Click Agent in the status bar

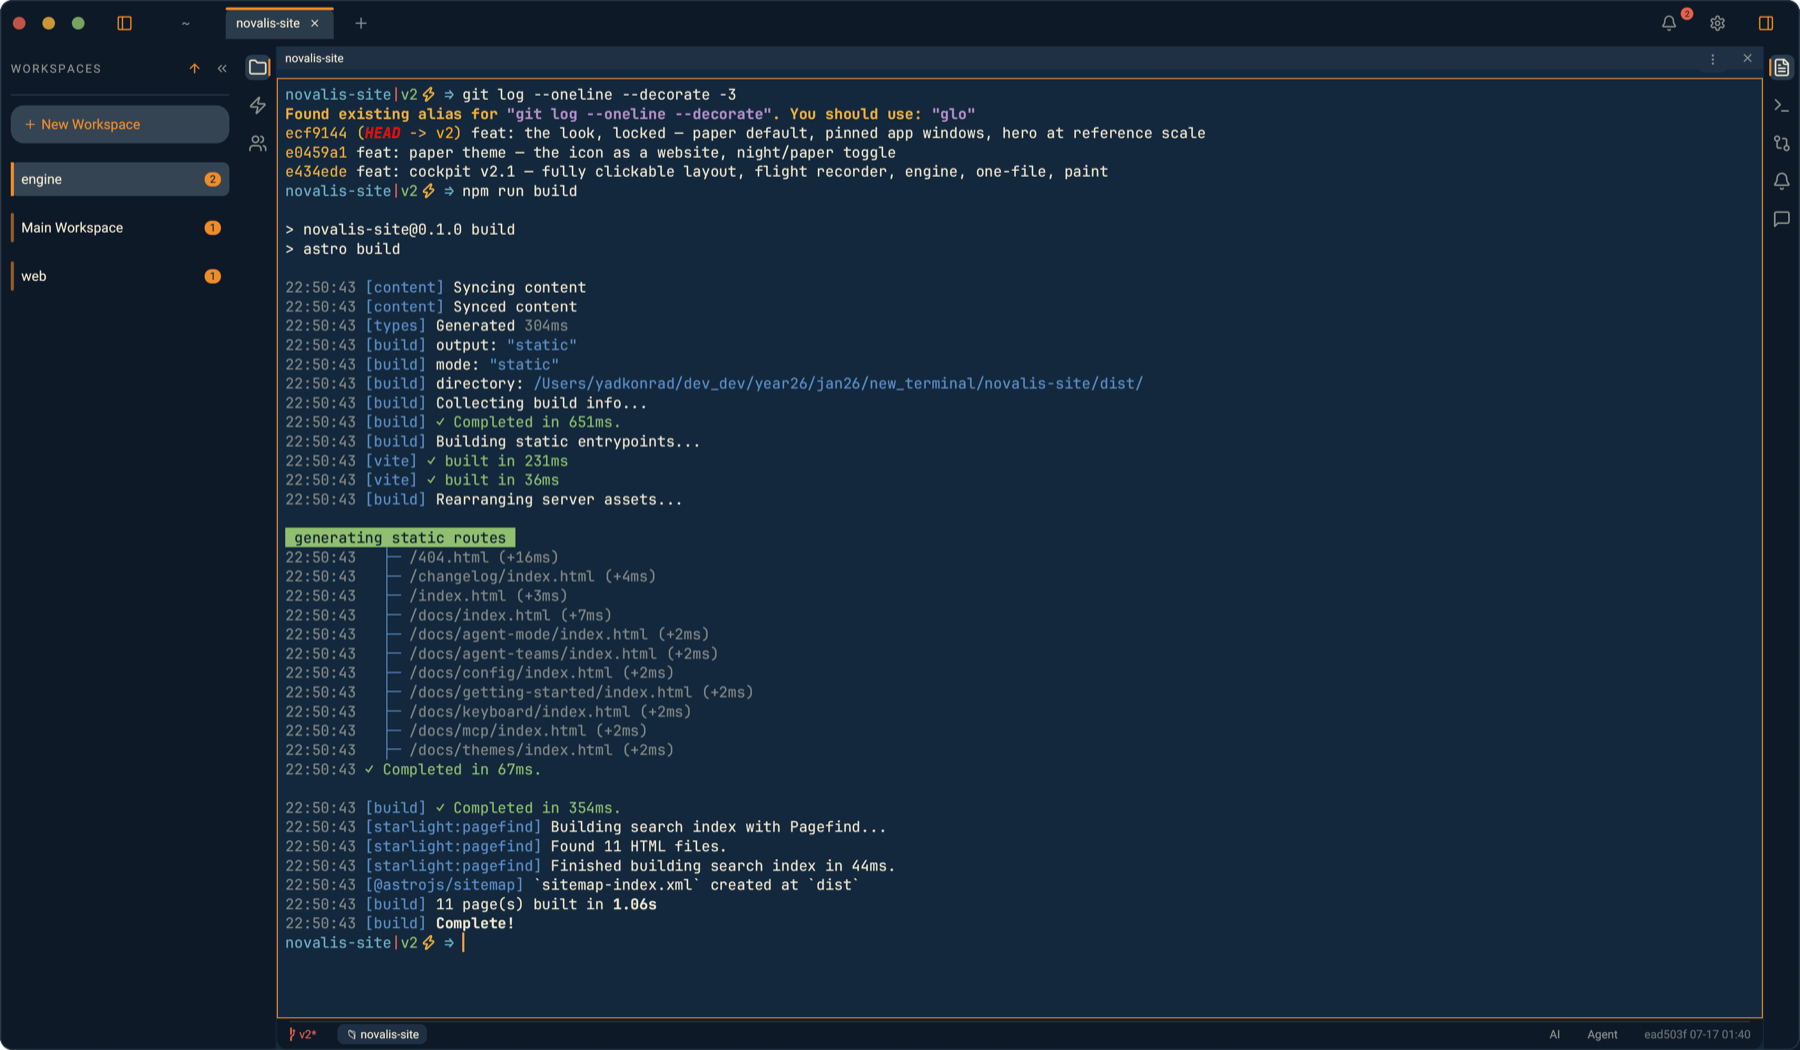(1602, 1034)
